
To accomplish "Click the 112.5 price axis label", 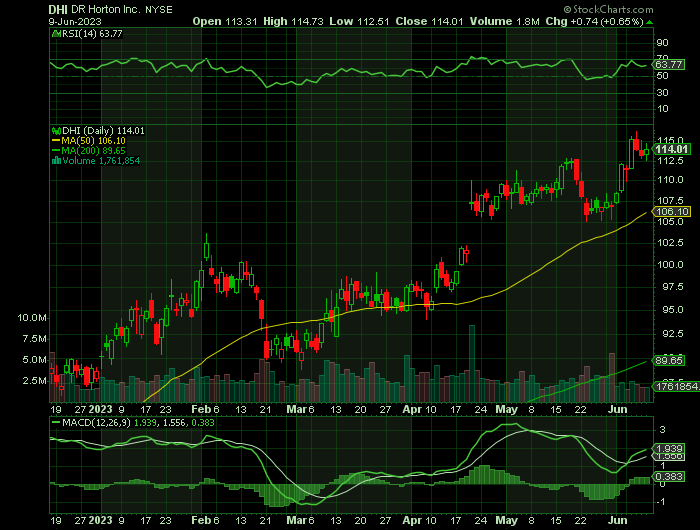I will pyautogui.click(x=671, y=161).
